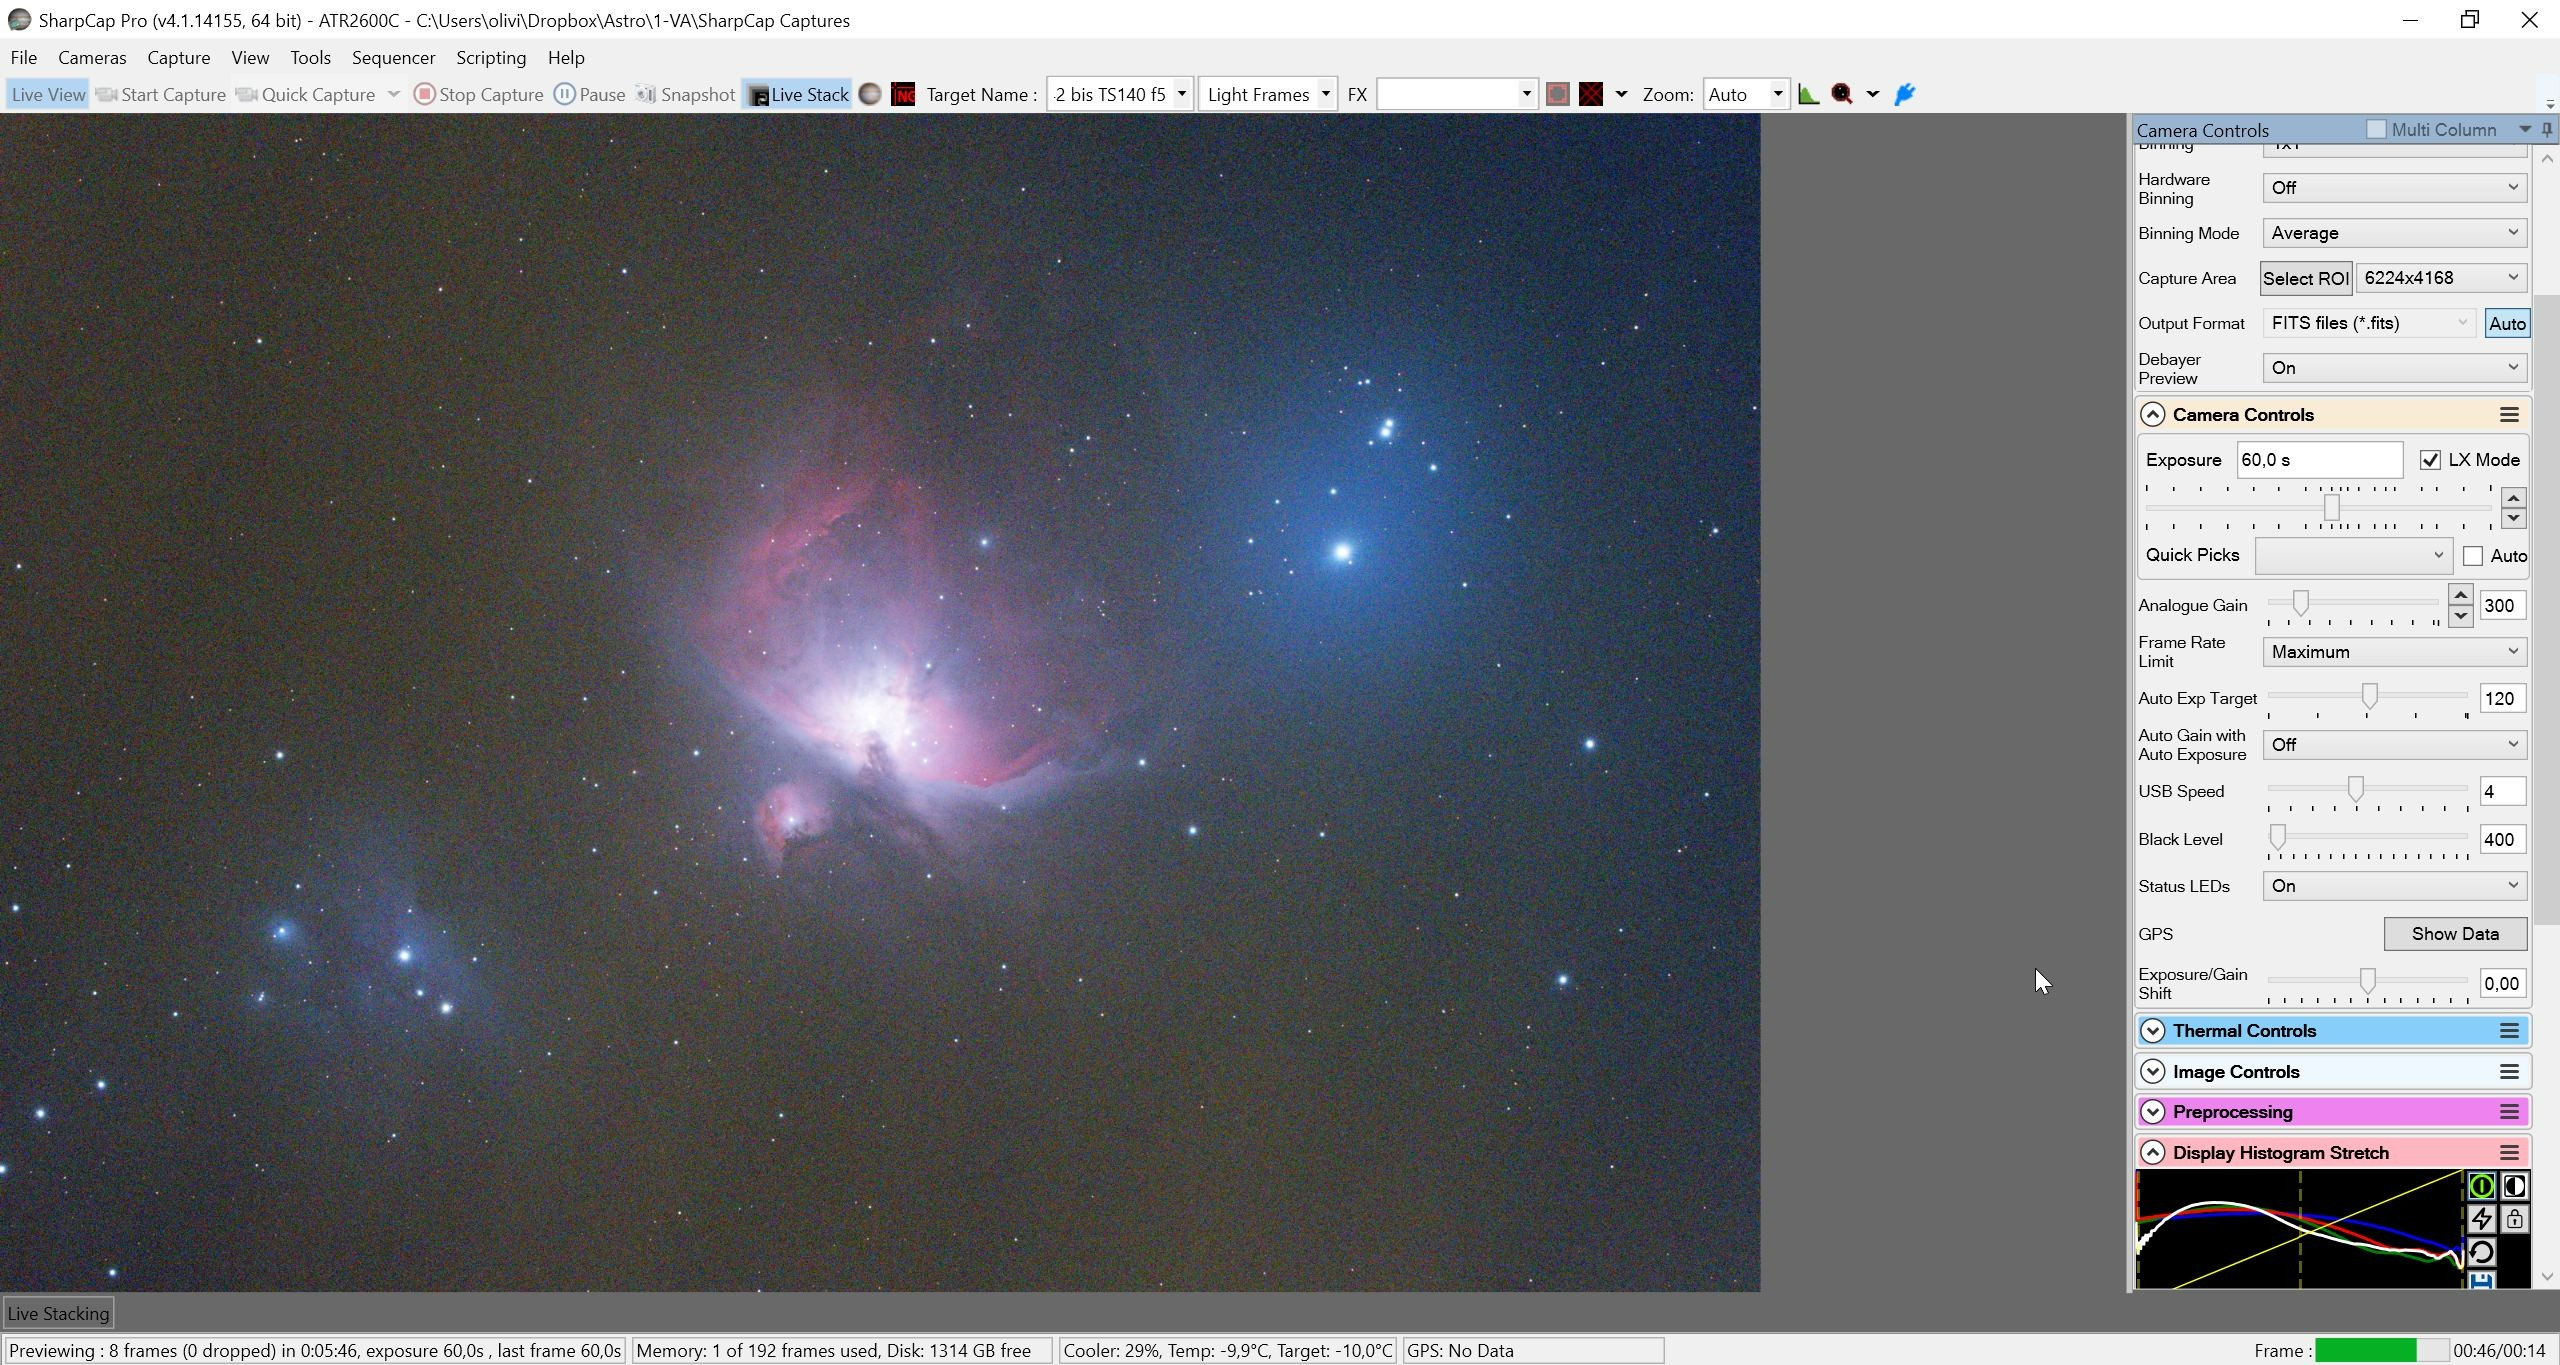Open the Scripting menu
Image resolution: width=2560 pixels, height=1365 pixels.
click(x=491, y=58)
